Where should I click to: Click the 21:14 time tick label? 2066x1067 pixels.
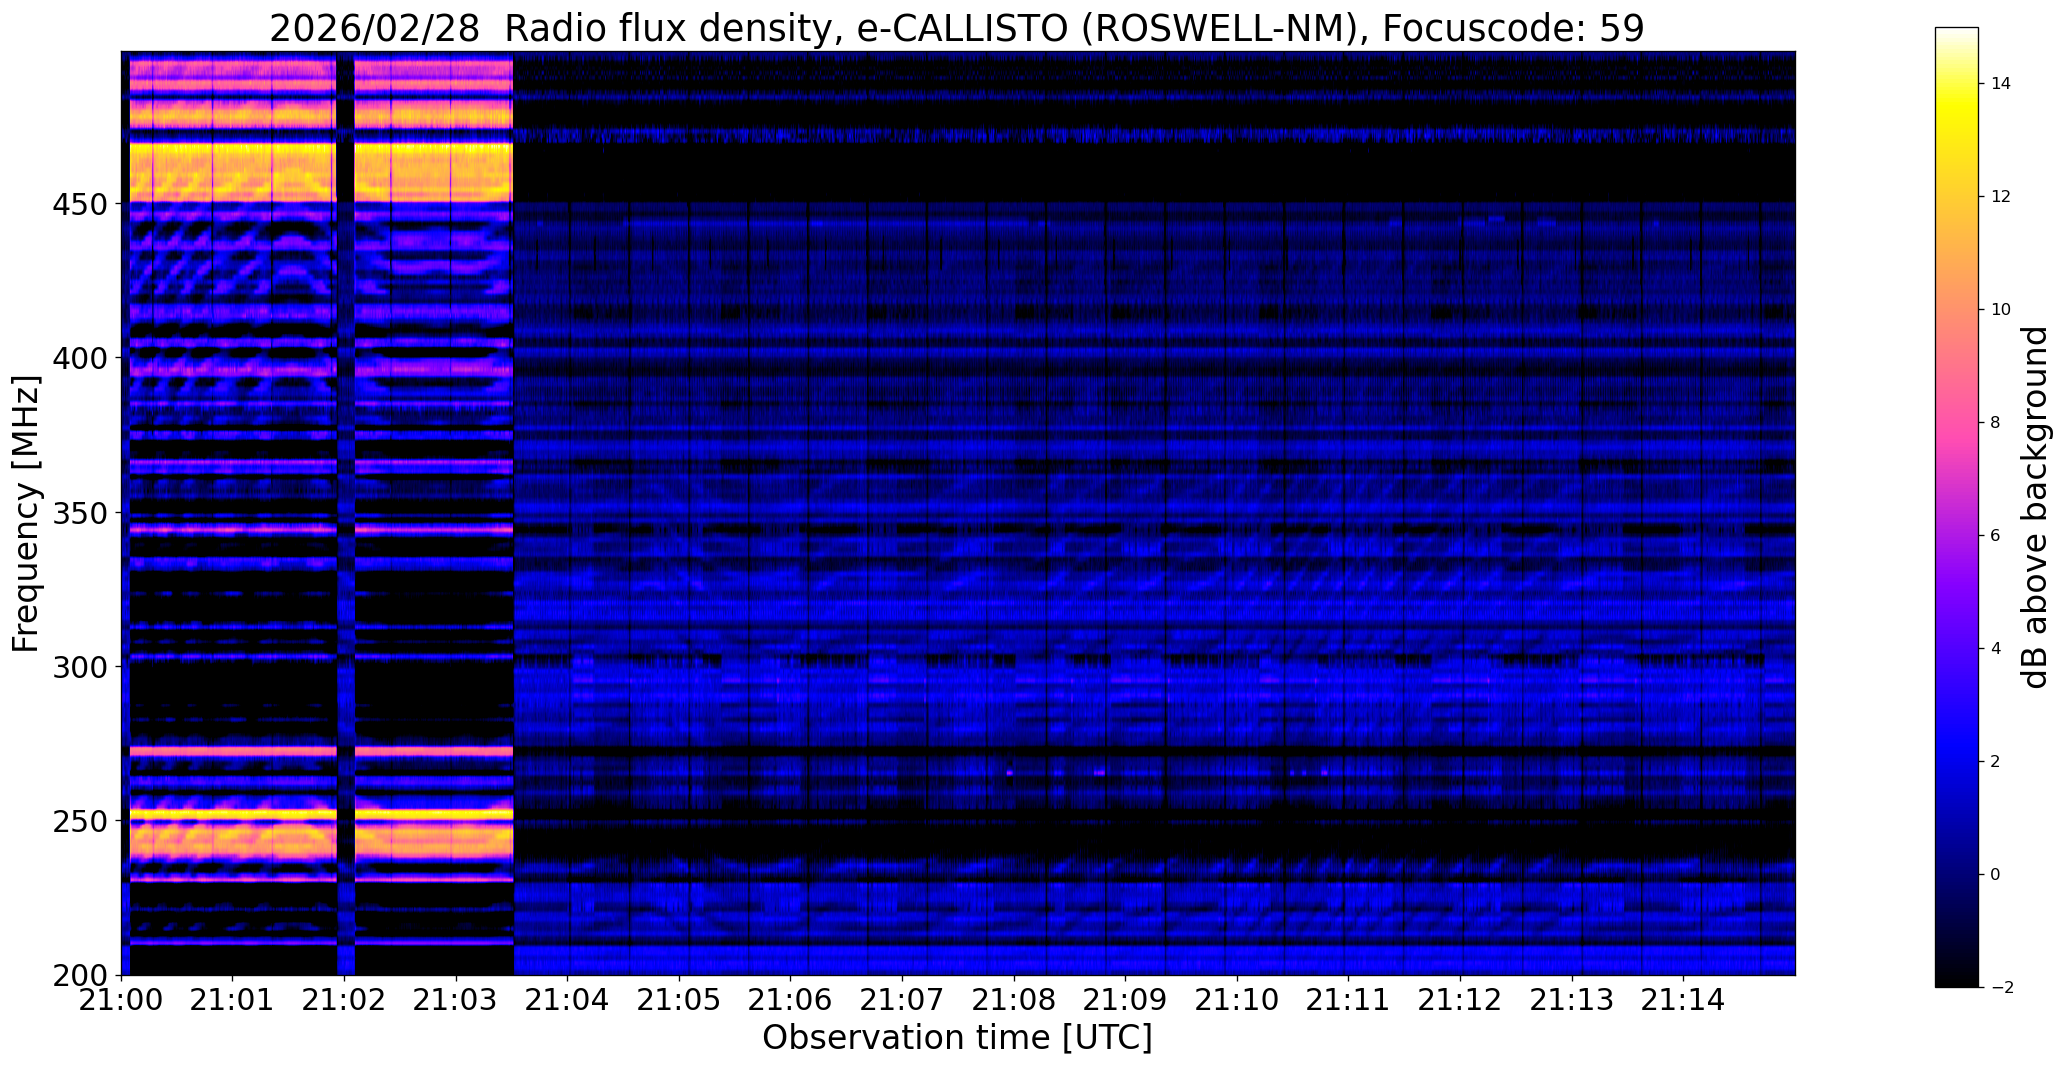[x=1684, y=999]
